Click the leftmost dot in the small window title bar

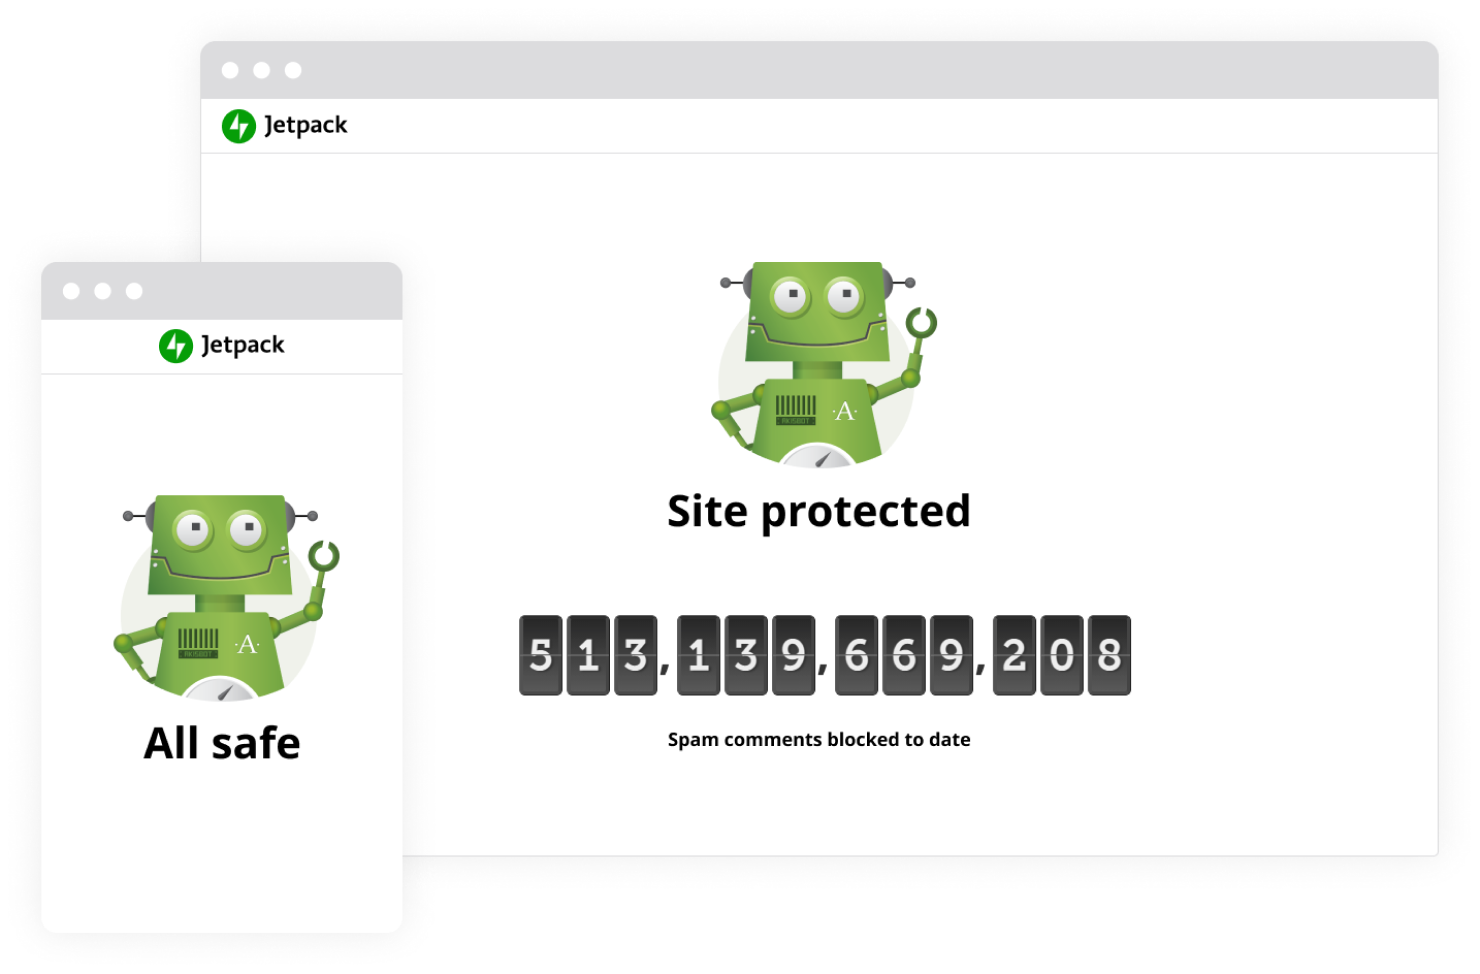tap(72, 291)
